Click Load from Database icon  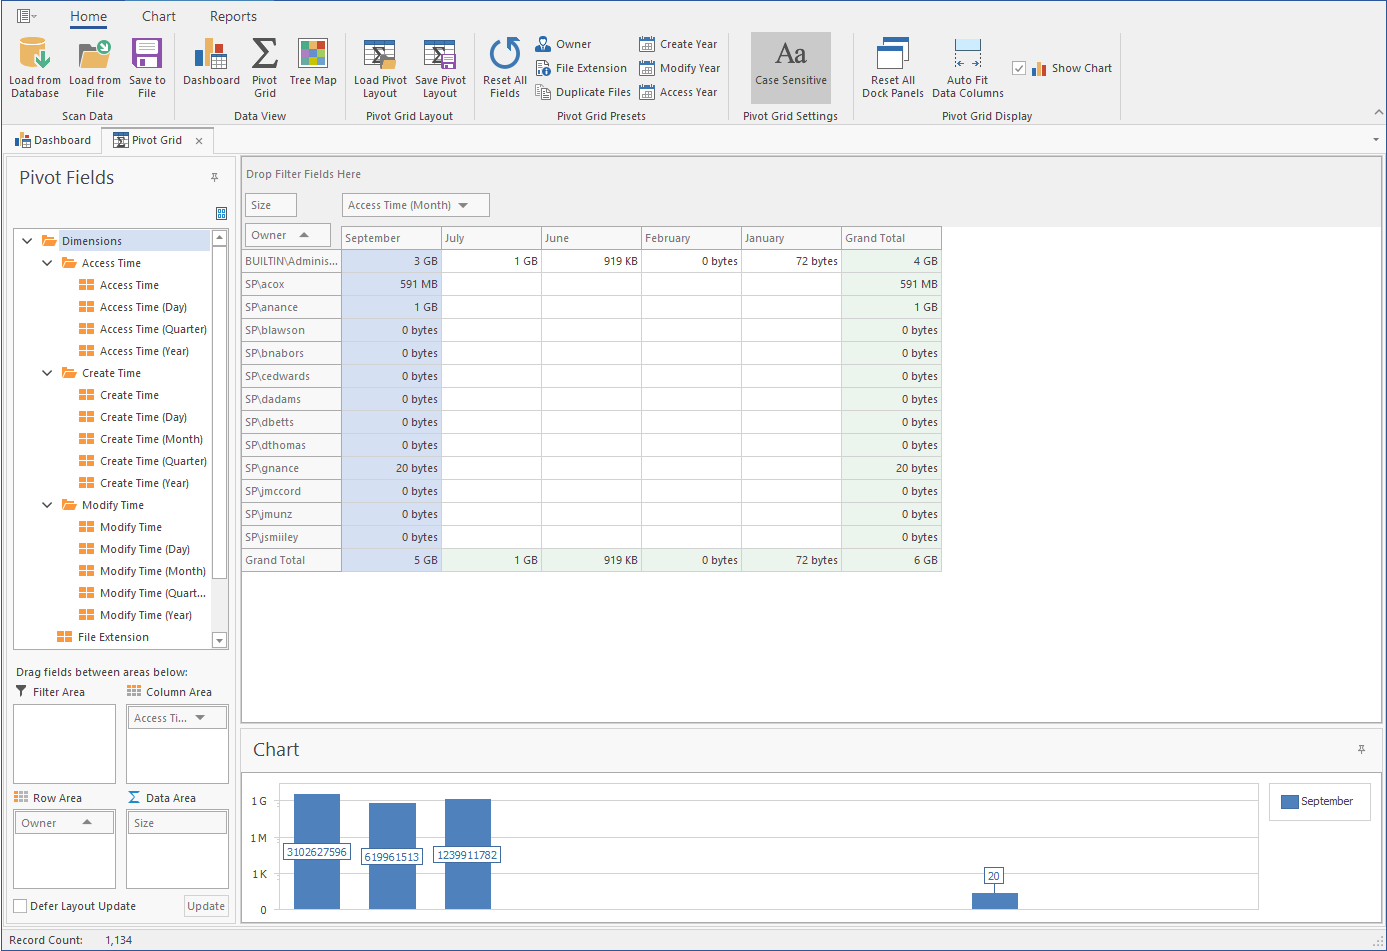coord(34,56)
